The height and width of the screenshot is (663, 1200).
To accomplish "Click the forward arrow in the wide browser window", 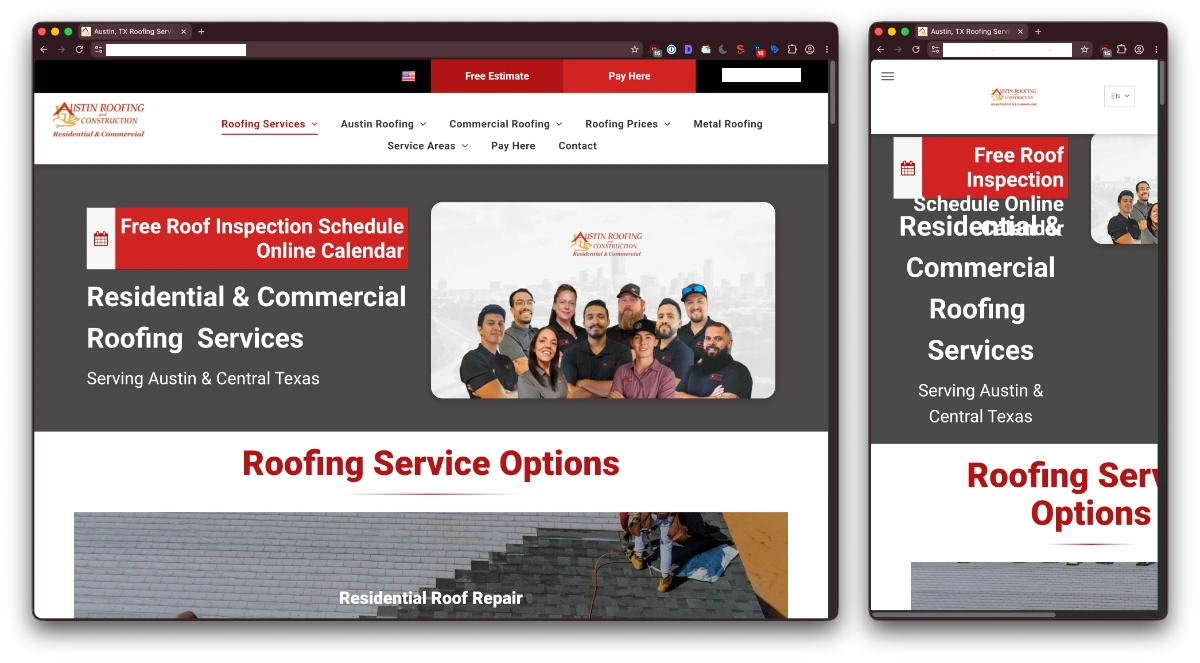I will 61,49.
